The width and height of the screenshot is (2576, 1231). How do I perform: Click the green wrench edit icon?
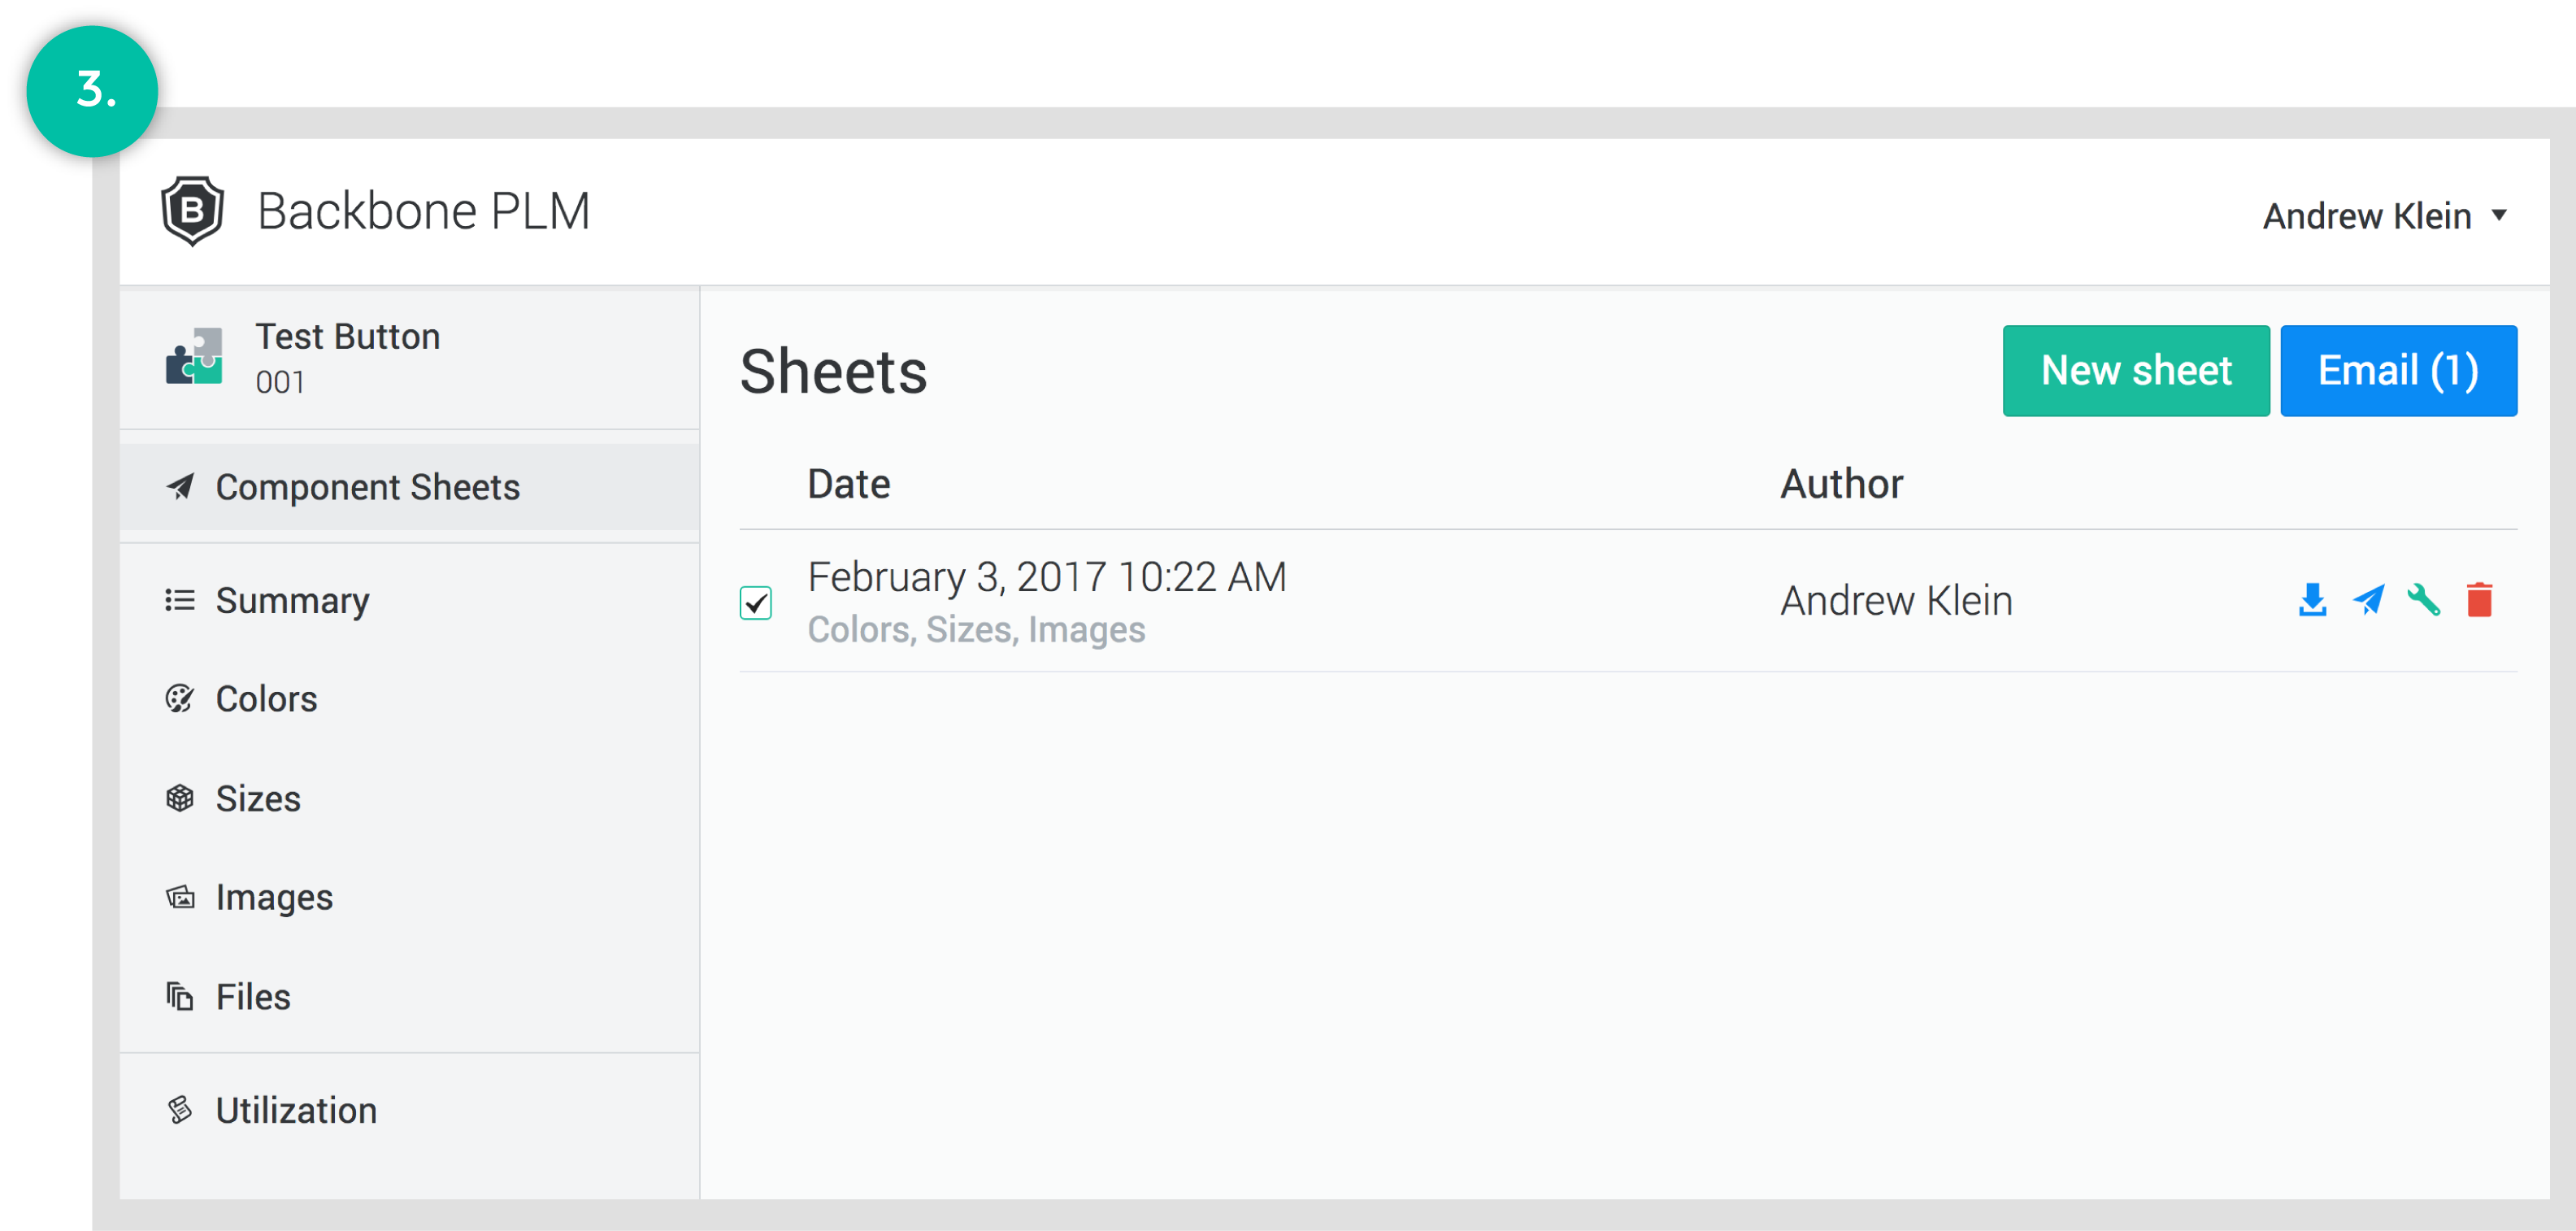point(2424,600)
